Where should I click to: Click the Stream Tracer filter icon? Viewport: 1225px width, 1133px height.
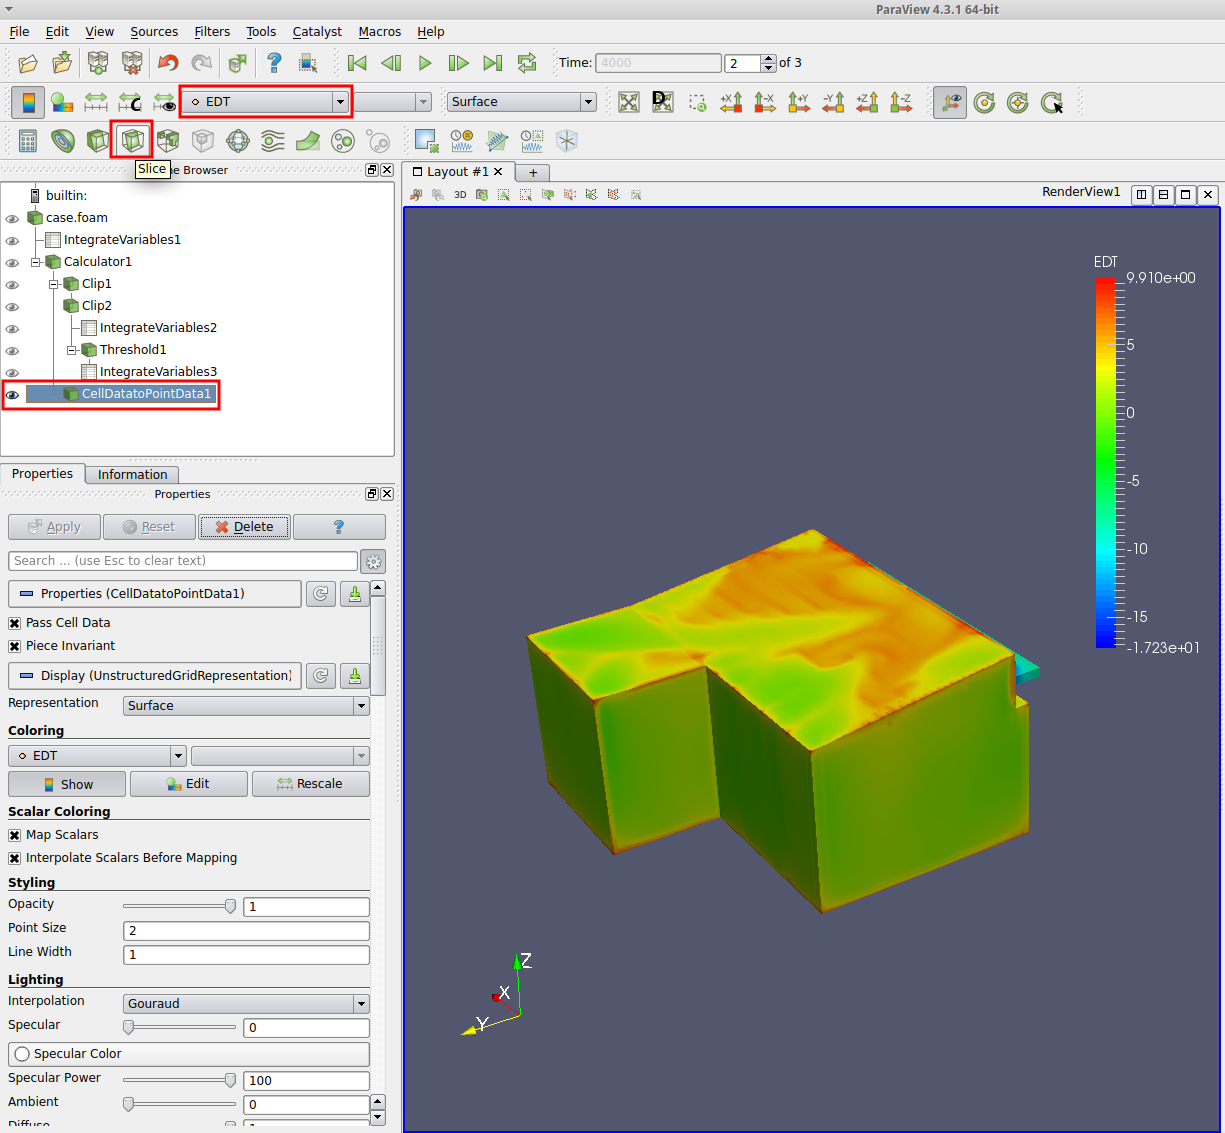[x=273, y=141]
